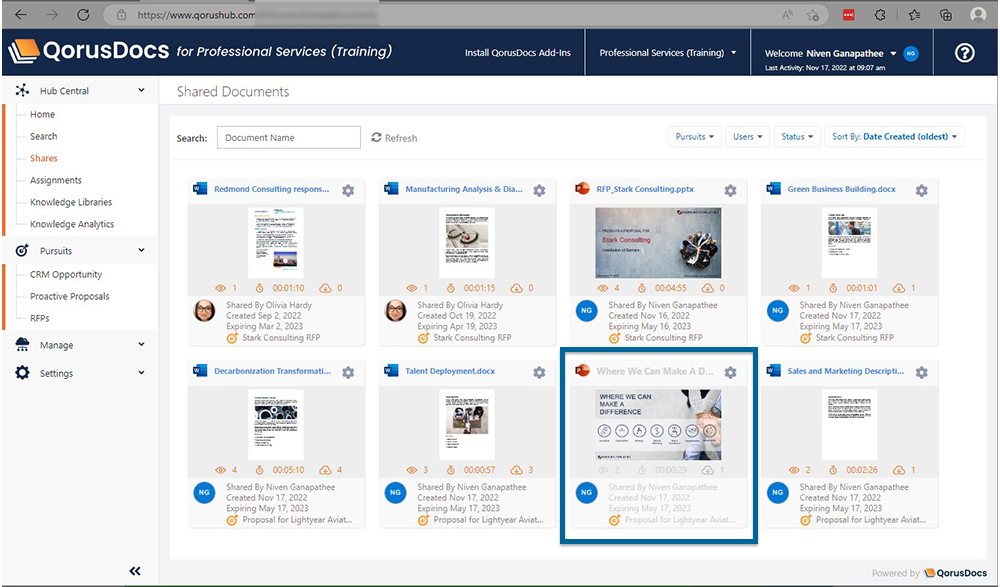Click the Refresh button
The height and width of the screenshot is (587, 1000).
[394, 138]
